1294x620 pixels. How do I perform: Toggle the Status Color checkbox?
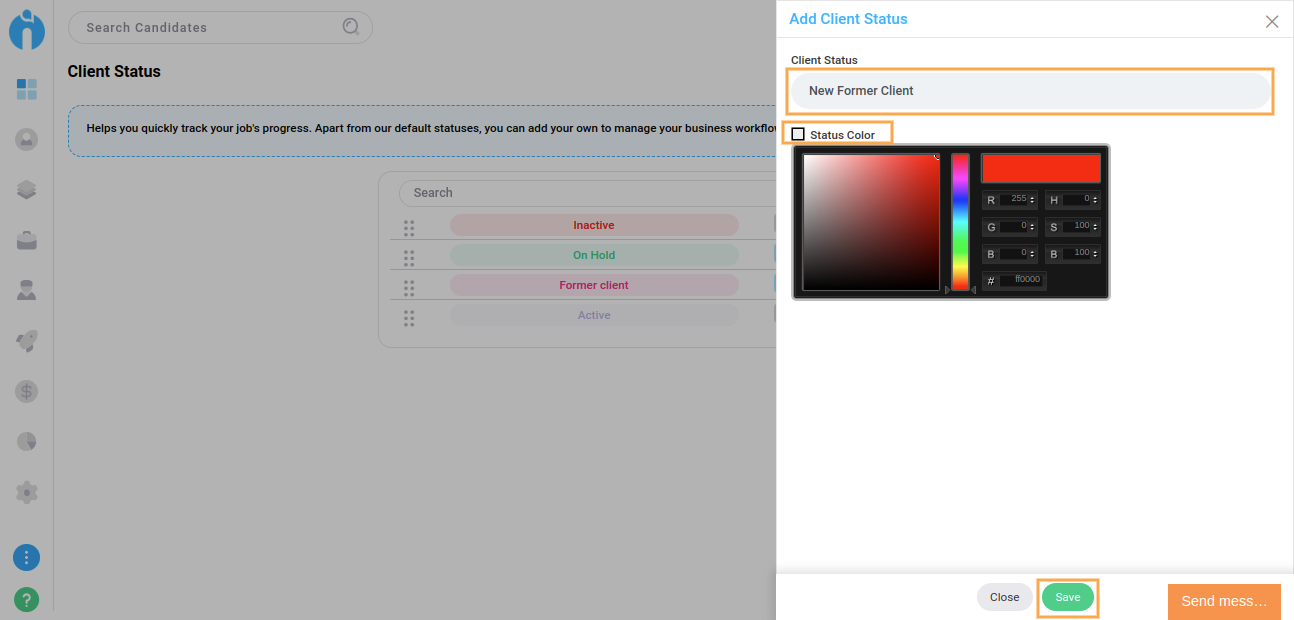[798, 134]
